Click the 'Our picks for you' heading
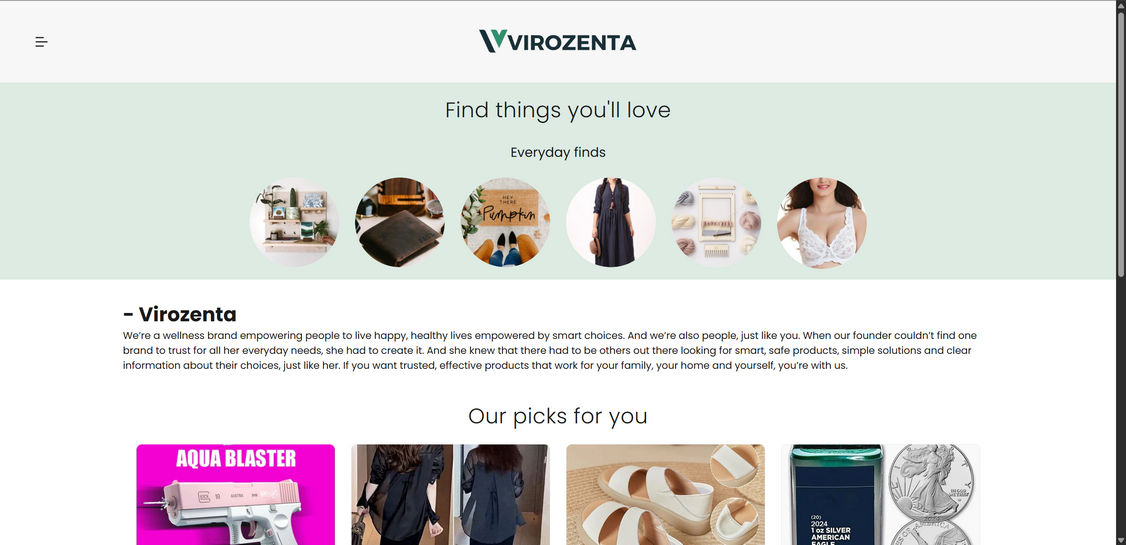 [557, 416]
